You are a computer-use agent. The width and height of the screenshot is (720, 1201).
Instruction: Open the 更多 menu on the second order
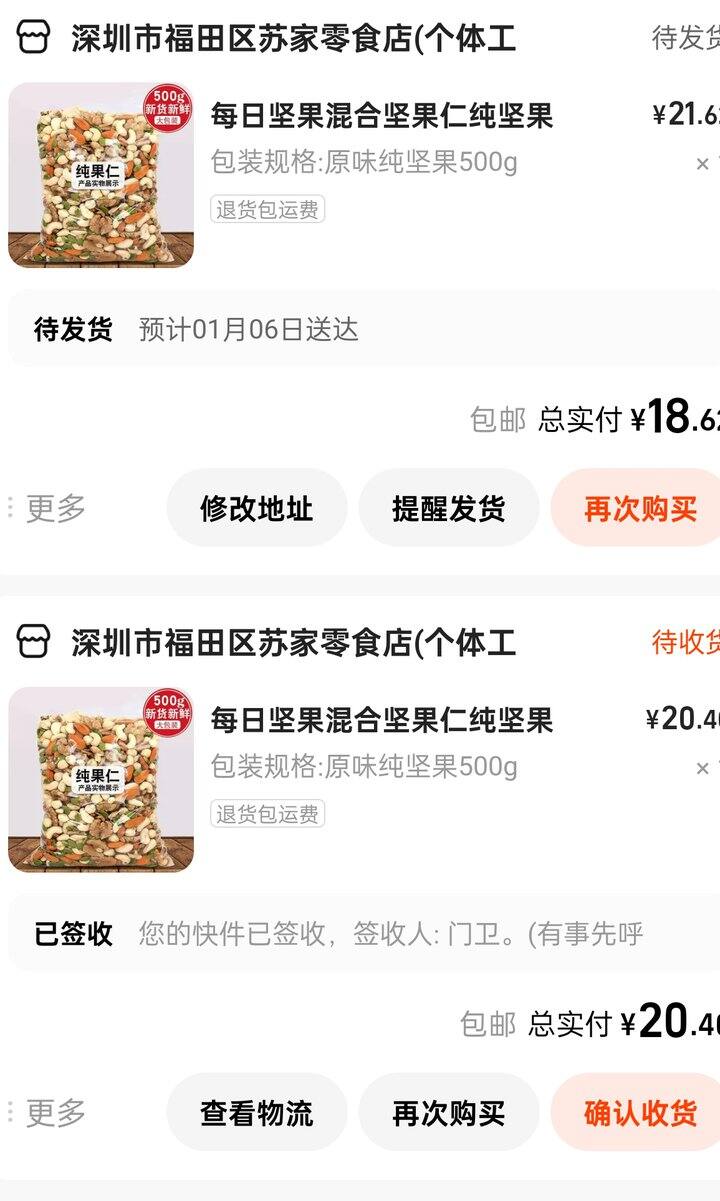46,1112
